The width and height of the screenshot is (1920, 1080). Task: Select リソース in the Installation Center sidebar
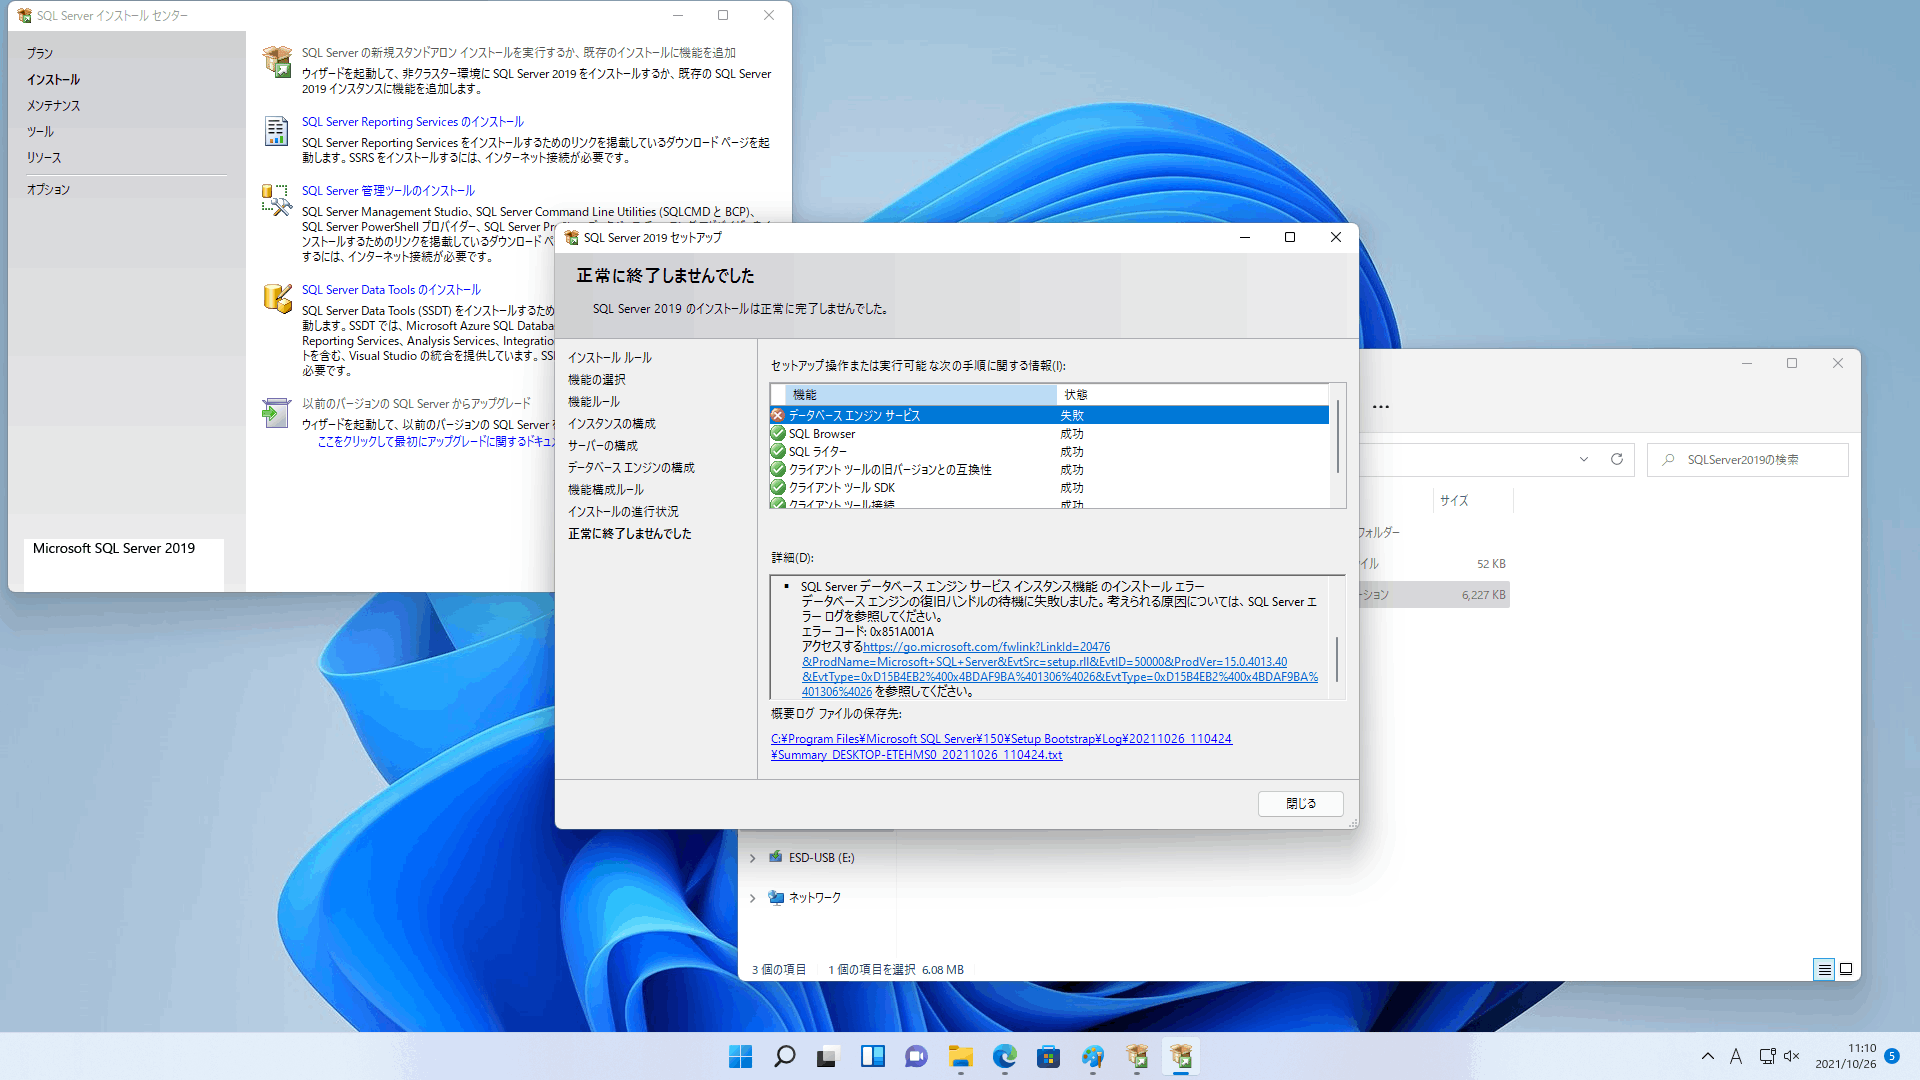[44, 157]
